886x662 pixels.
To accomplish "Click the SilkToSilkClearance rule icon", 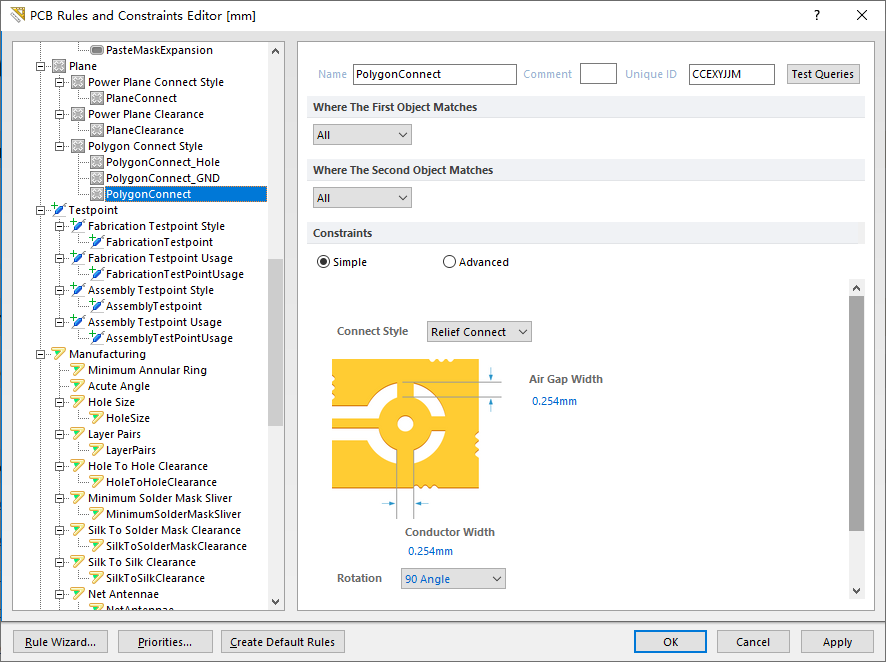I will point(97,577).
